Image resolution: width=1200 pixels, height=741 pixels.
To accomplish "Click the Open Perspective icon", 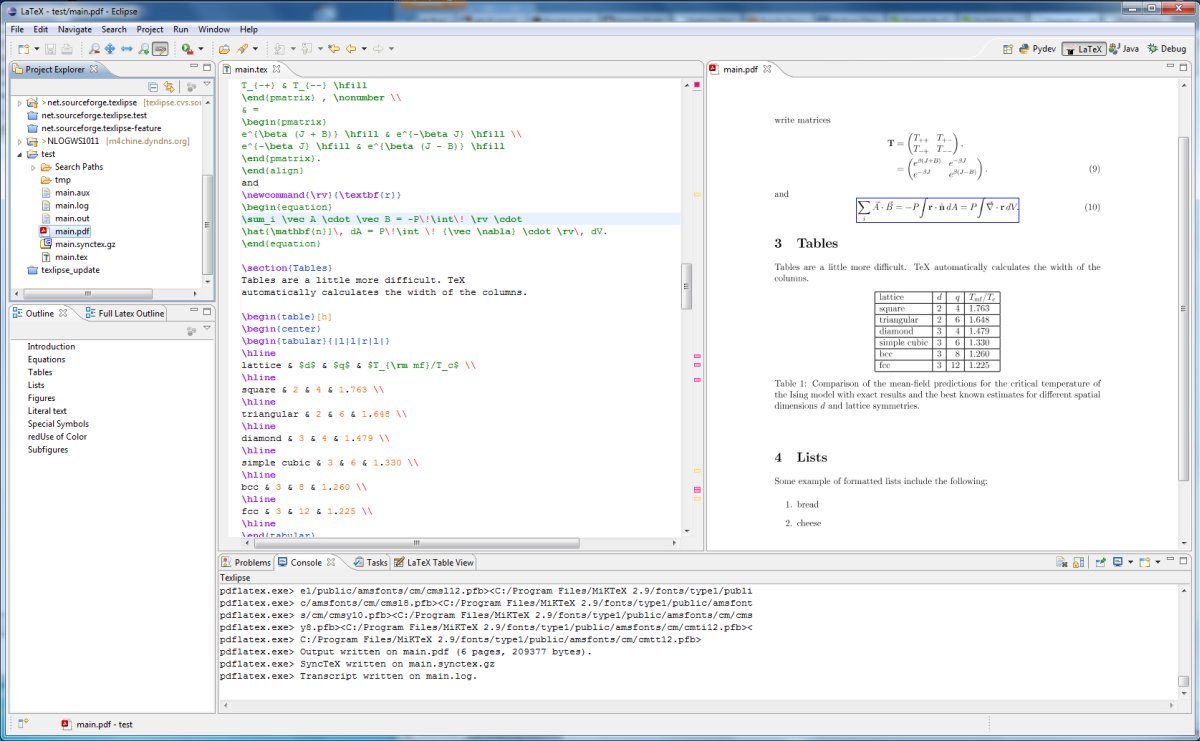I will 1009,48.
